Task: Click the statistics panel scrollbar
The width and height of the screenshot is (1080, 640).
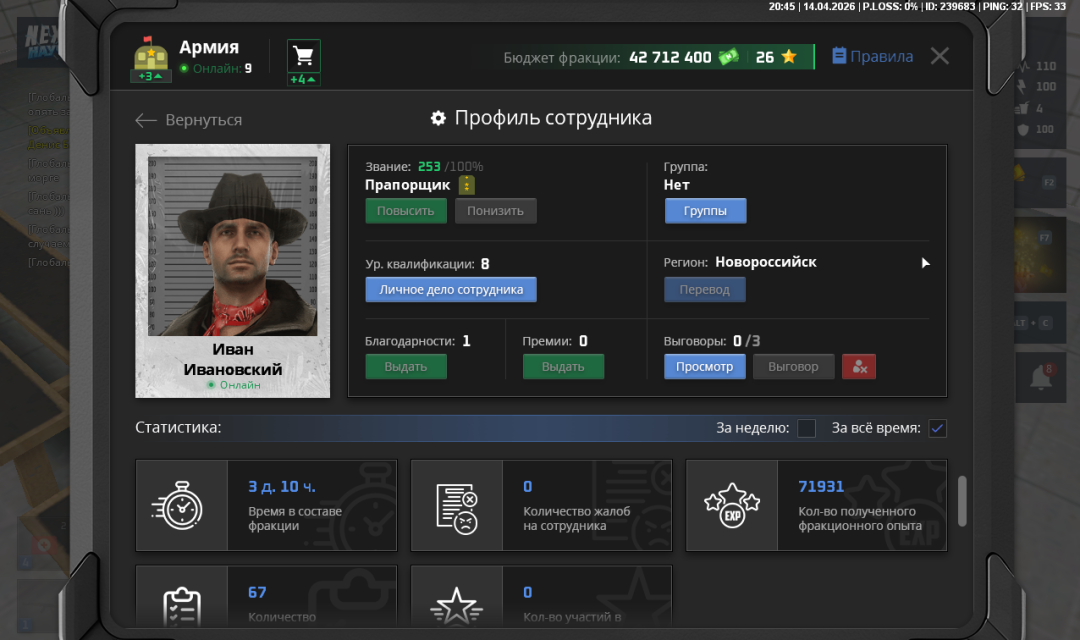Action: tap(962, 500)
